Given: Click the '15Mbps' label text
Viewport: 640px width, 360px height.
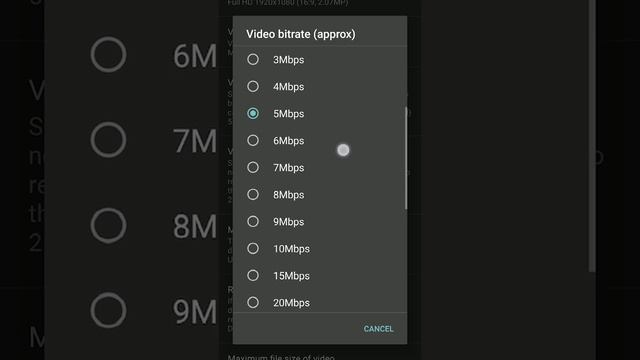Looking at the screenshot, I should 291,276.
